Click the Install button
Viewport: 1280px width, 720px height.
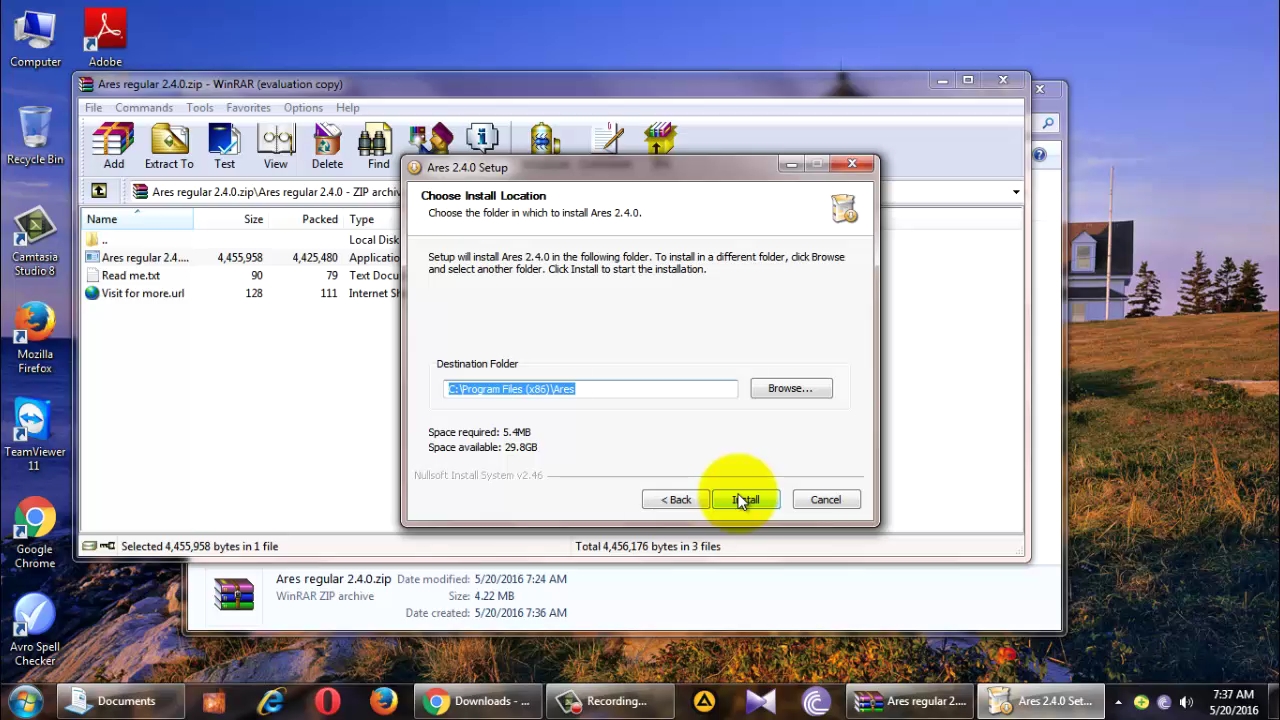(x=746, y=500)
